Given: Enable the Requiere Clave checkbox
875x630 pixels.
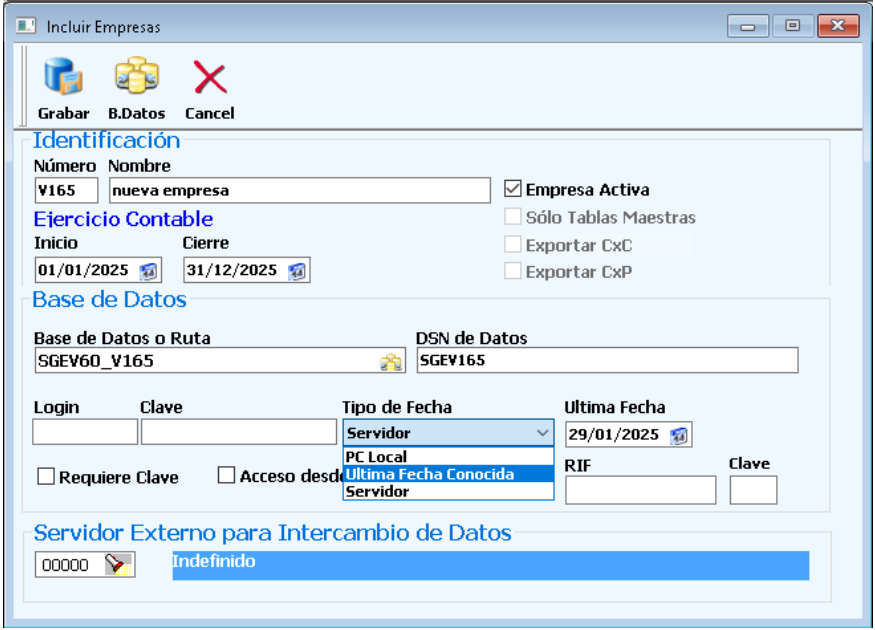Looking at the screenshot, I should pyautogui.click(x=46, y=477).
